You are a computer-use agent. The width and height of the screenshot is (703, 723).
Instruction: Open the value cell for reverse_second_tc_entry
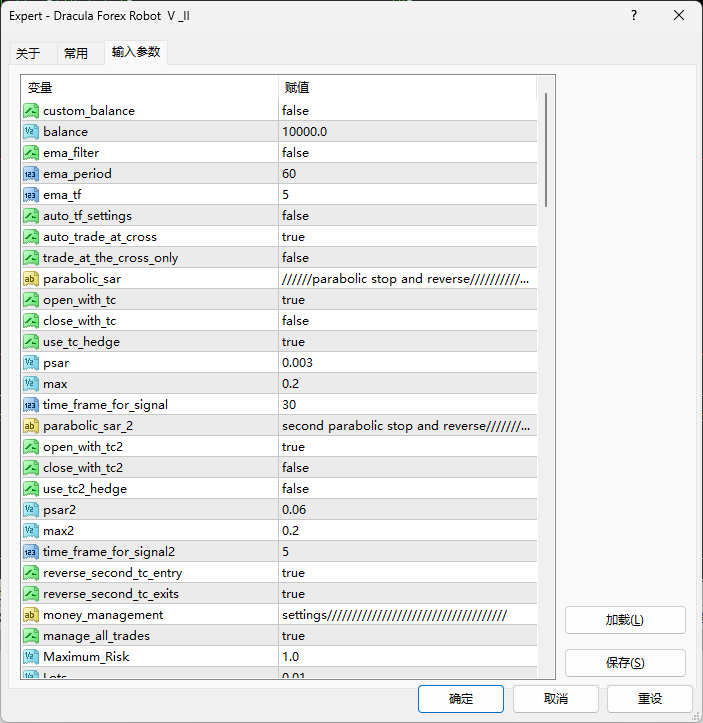pyautogui.click(x=408, y=573)
